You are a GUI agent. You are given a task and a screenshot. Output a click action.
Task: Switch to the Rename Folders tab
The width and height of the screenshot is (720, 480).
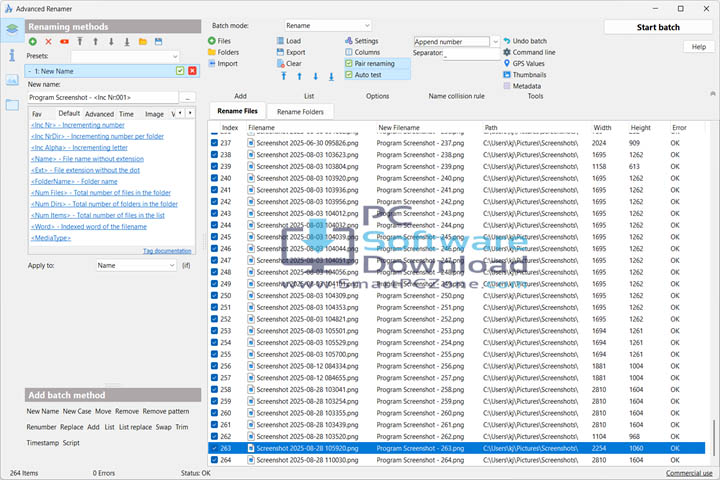click(x=300, y=112)
